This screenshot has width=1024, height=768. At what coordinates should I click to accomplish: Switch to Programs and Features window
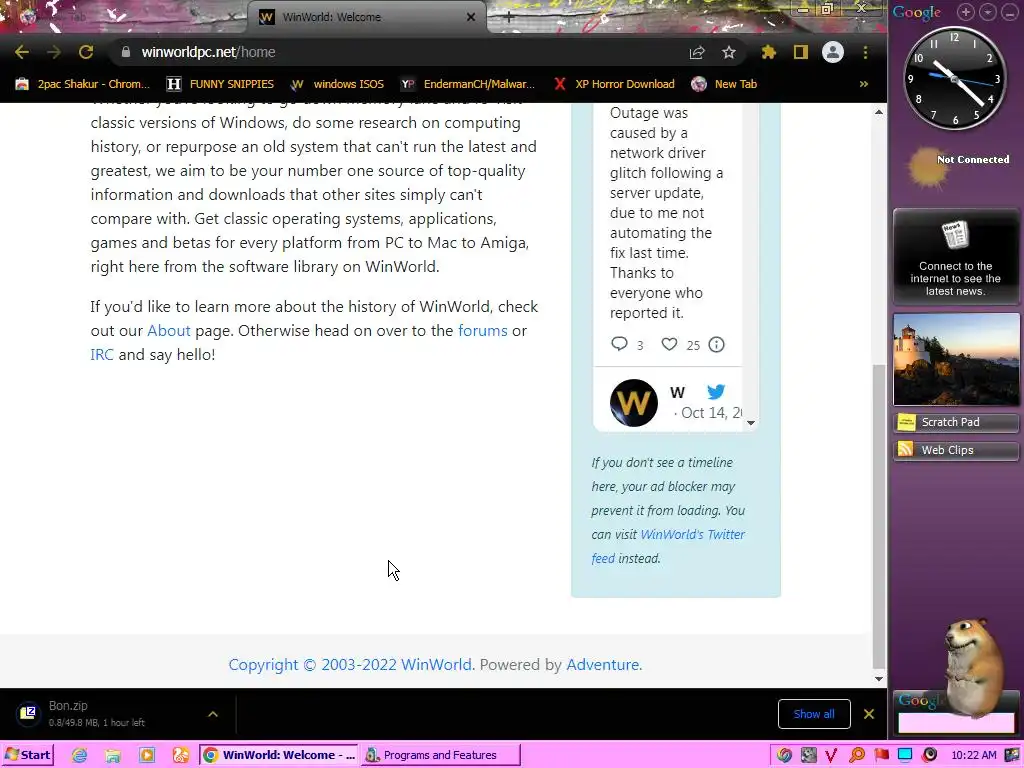(441, 755)
